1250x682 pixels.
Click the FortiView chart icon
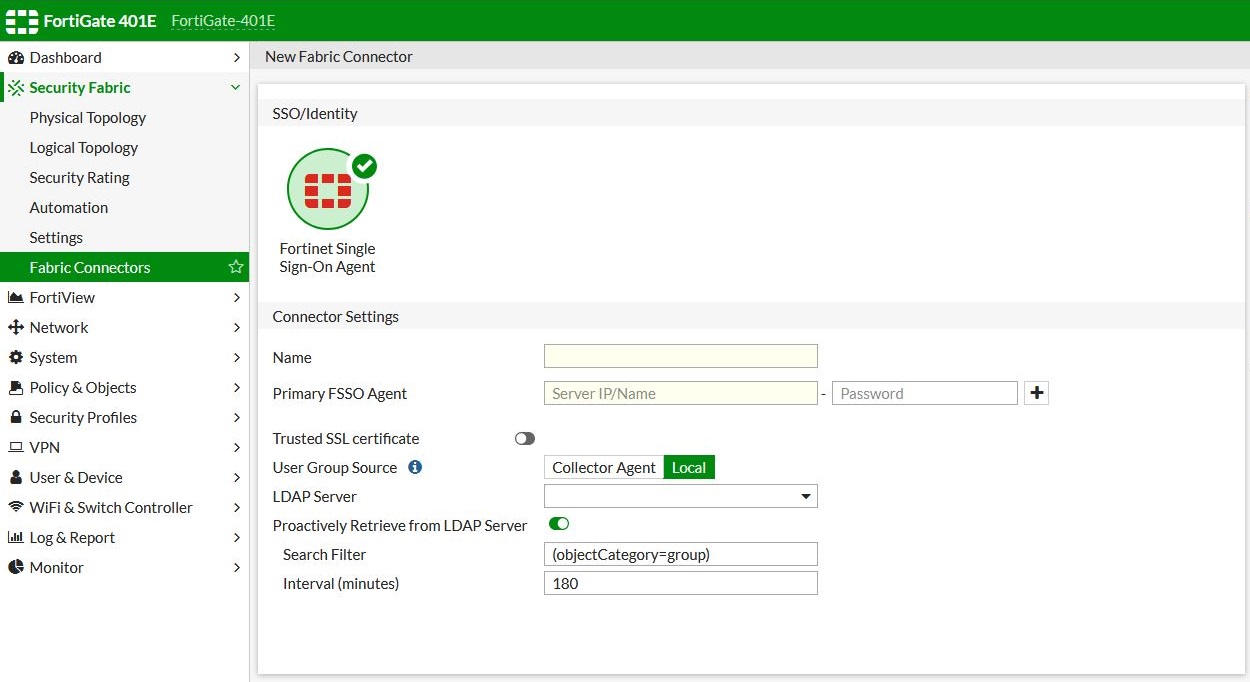[x=16, y=297]
